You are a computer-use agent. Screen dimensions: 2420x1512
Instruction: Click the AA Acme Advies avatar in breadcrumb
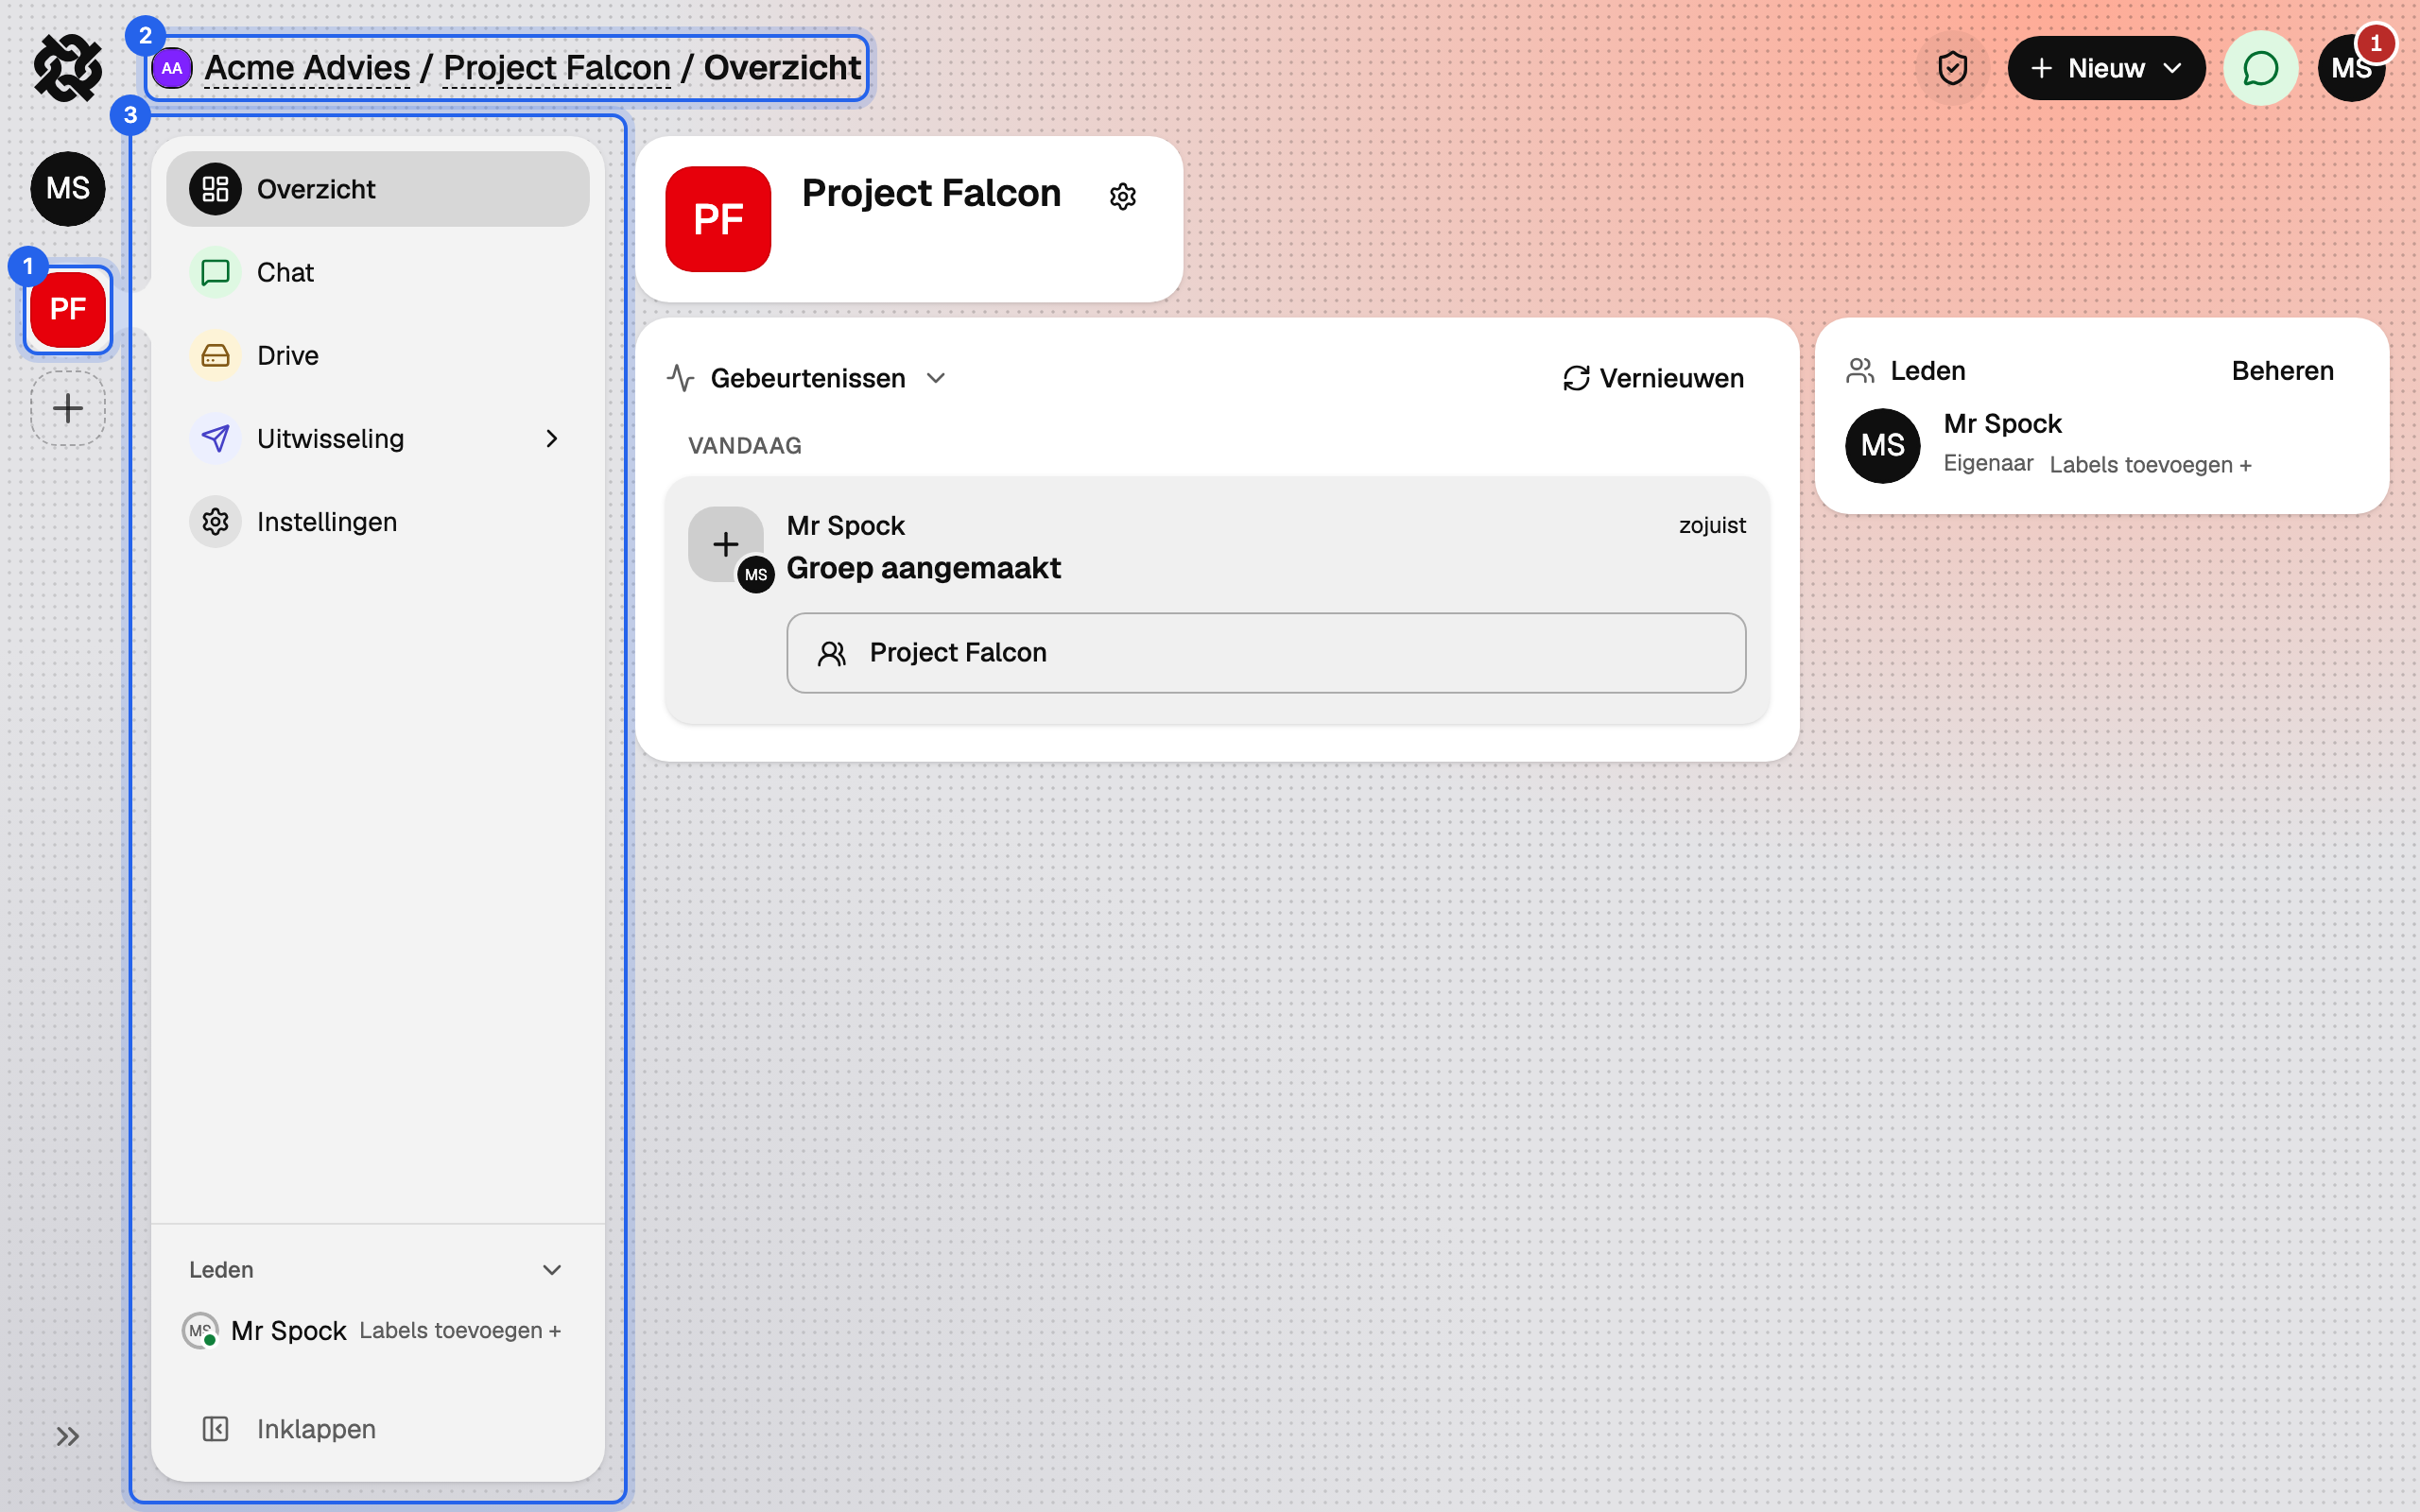pyautogui.click(x=172, y=68)
